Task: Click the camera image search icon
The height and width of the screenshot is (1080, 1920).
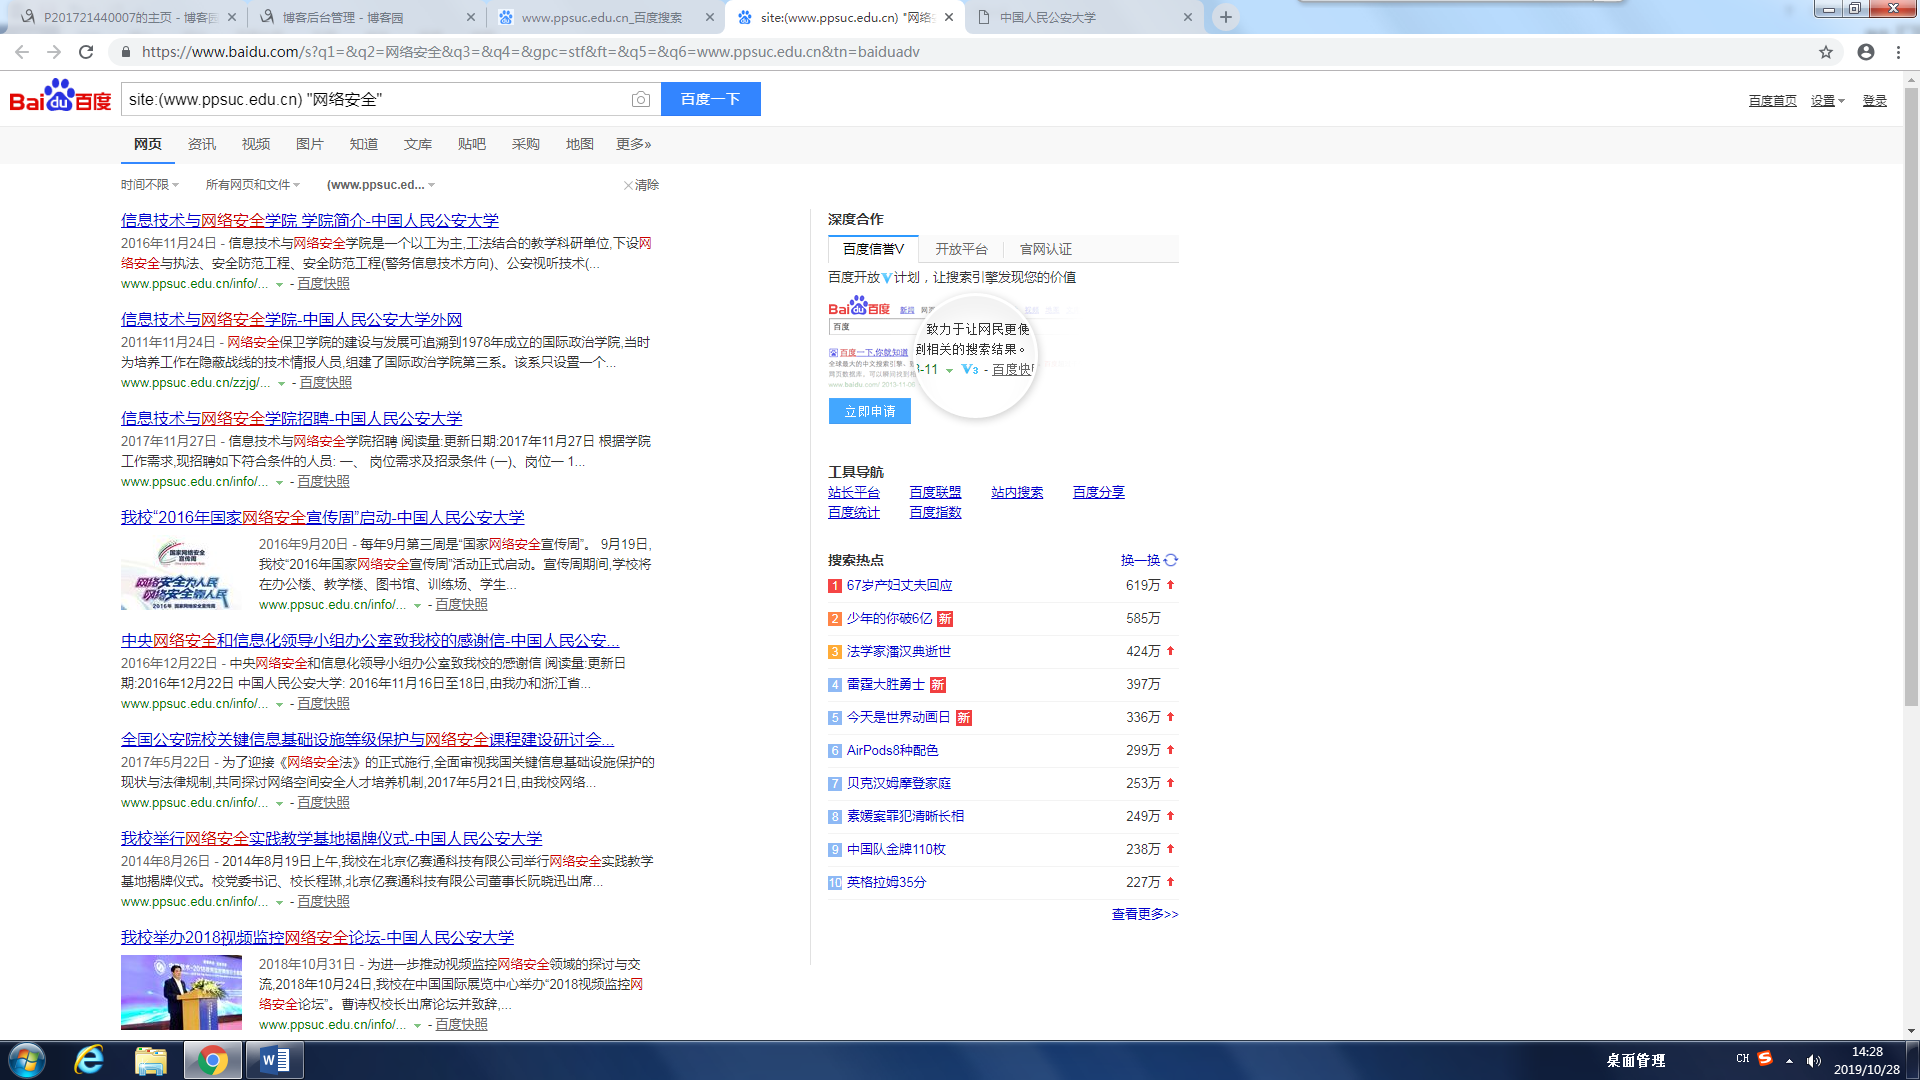Action: click(641, 99)
